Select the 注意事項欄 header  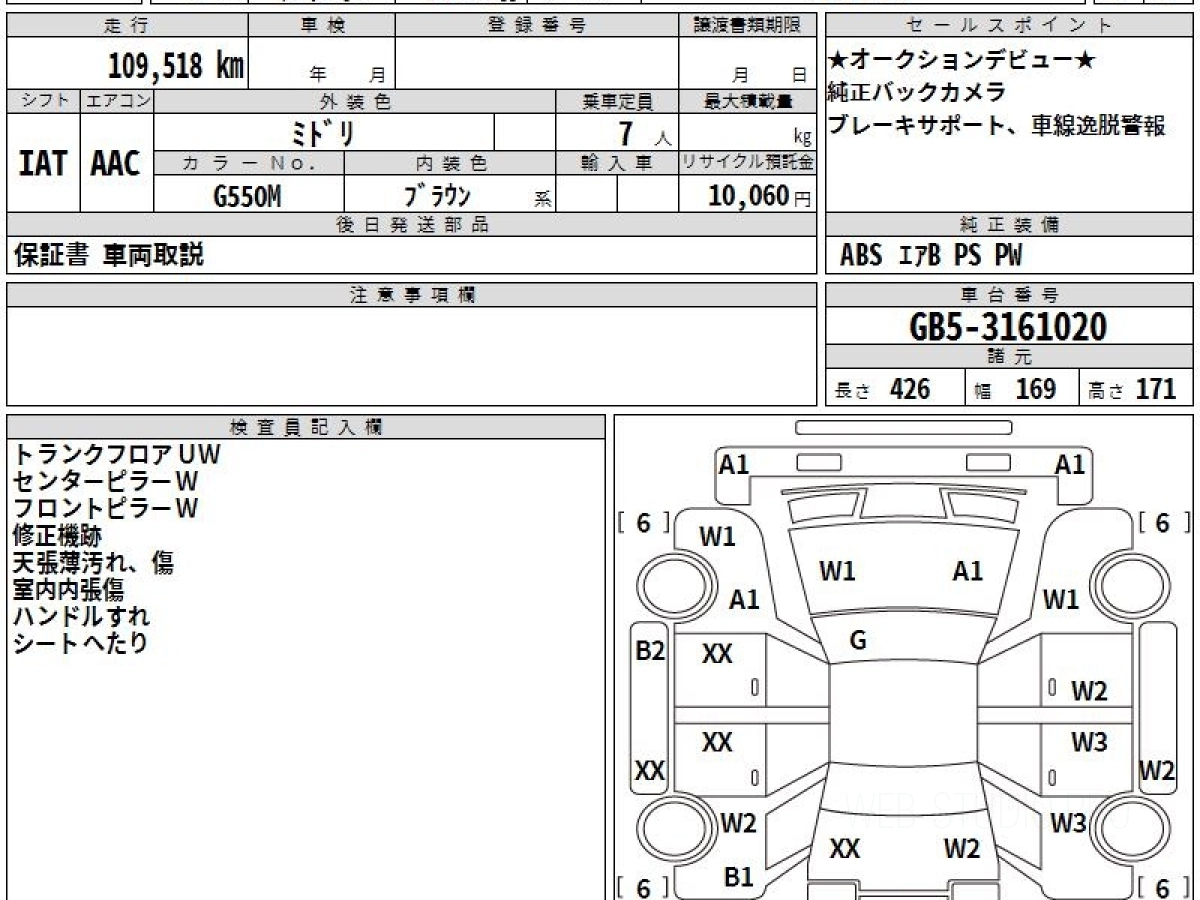(x=411, y=295)
